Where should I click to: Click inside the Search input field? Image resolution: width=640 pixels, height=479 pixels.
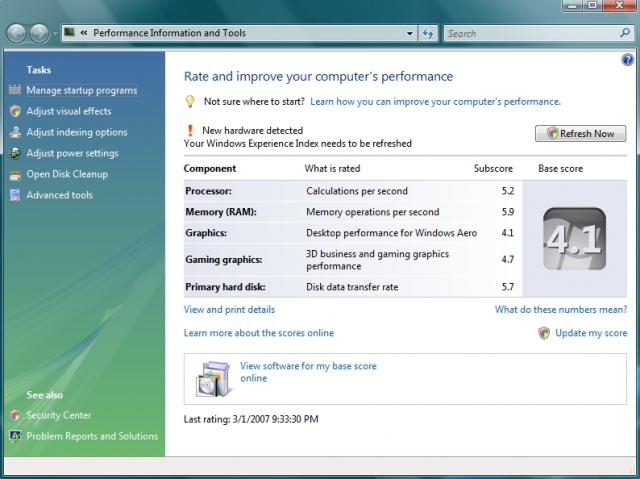tap(531, 33)
